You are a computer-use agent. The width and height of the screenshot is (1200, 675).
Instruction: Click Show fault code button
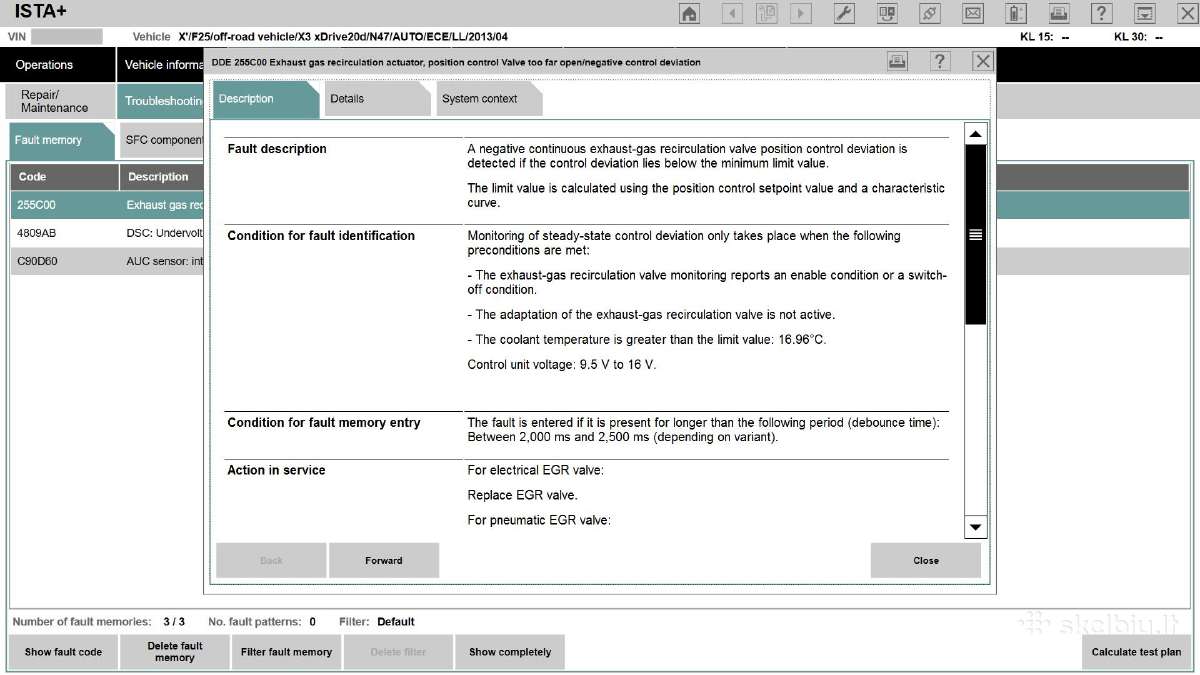(x=63, y=652)
